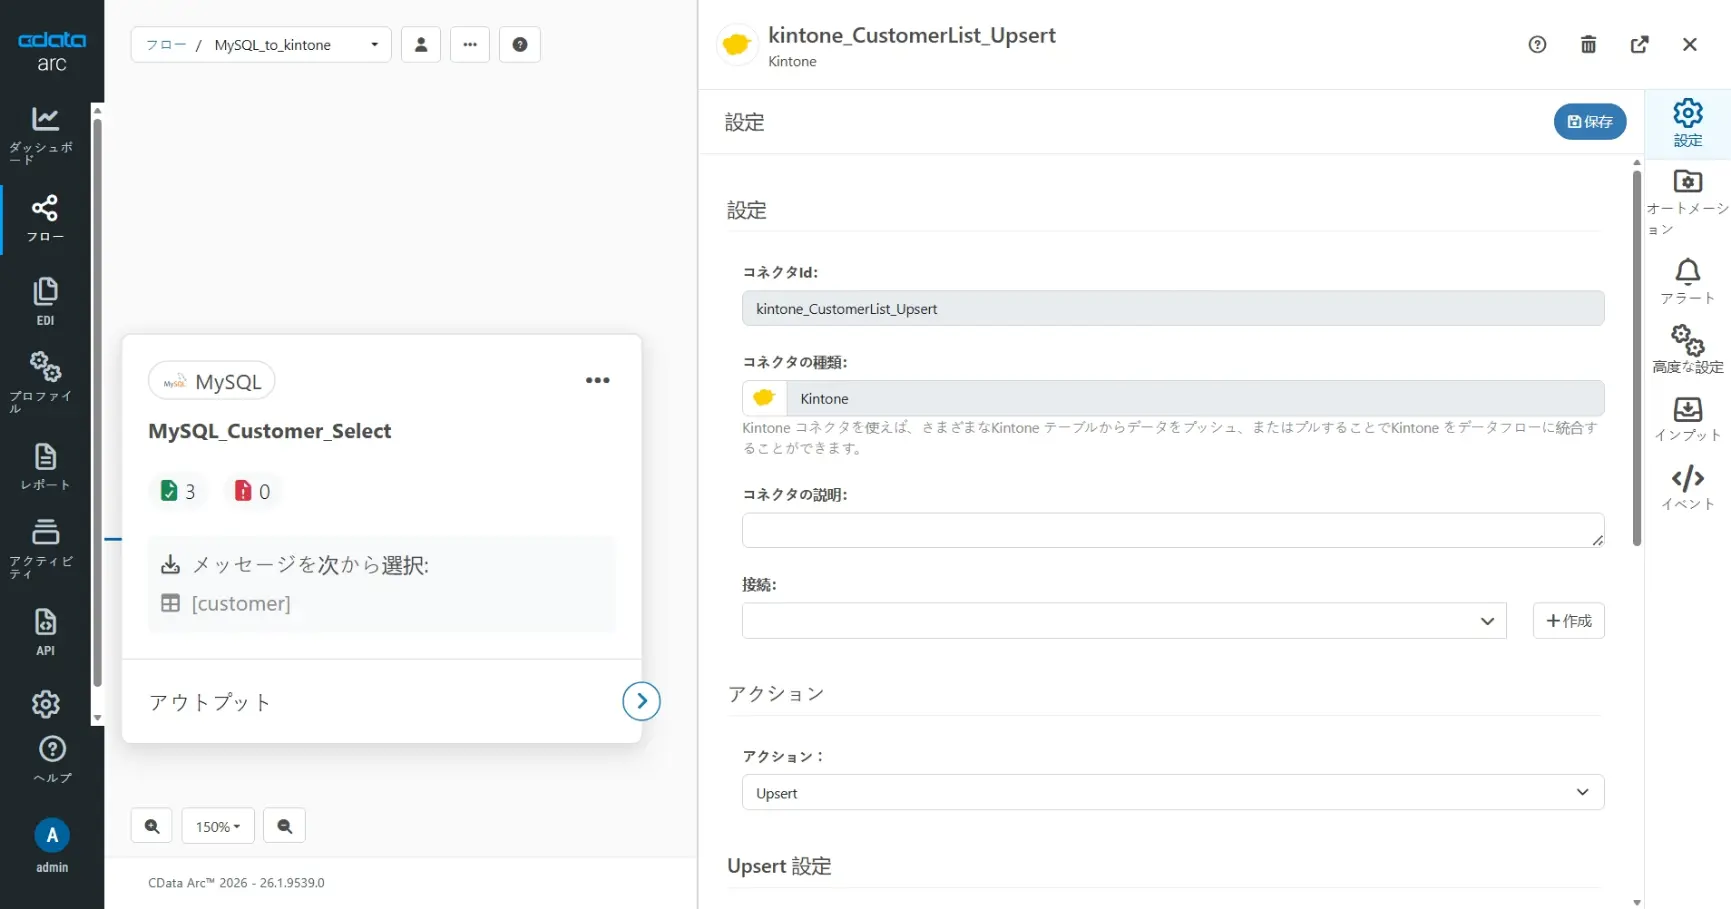This screenshot has height=909, width=1731.
Task: Click the コネクタの説明 description field
Action: click(x=1170, y=530)
